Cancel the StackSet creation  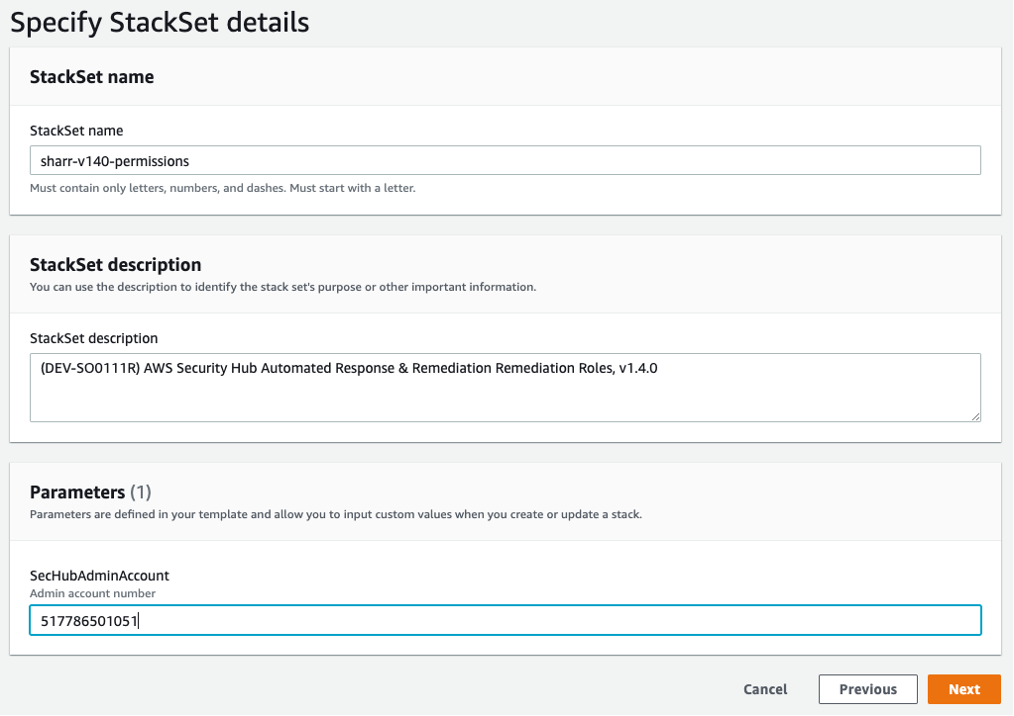765,689
